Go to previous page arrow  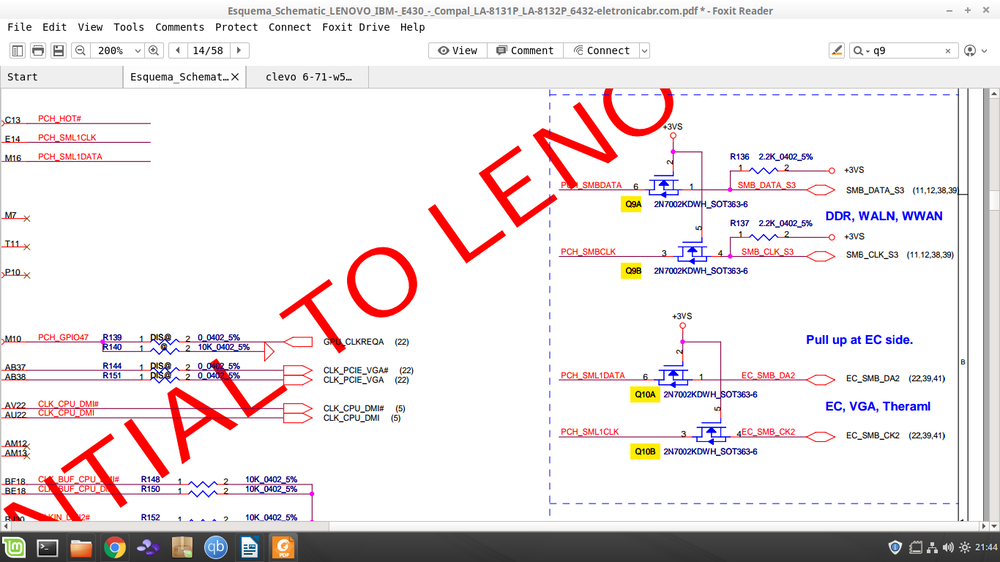click(178, 50)
